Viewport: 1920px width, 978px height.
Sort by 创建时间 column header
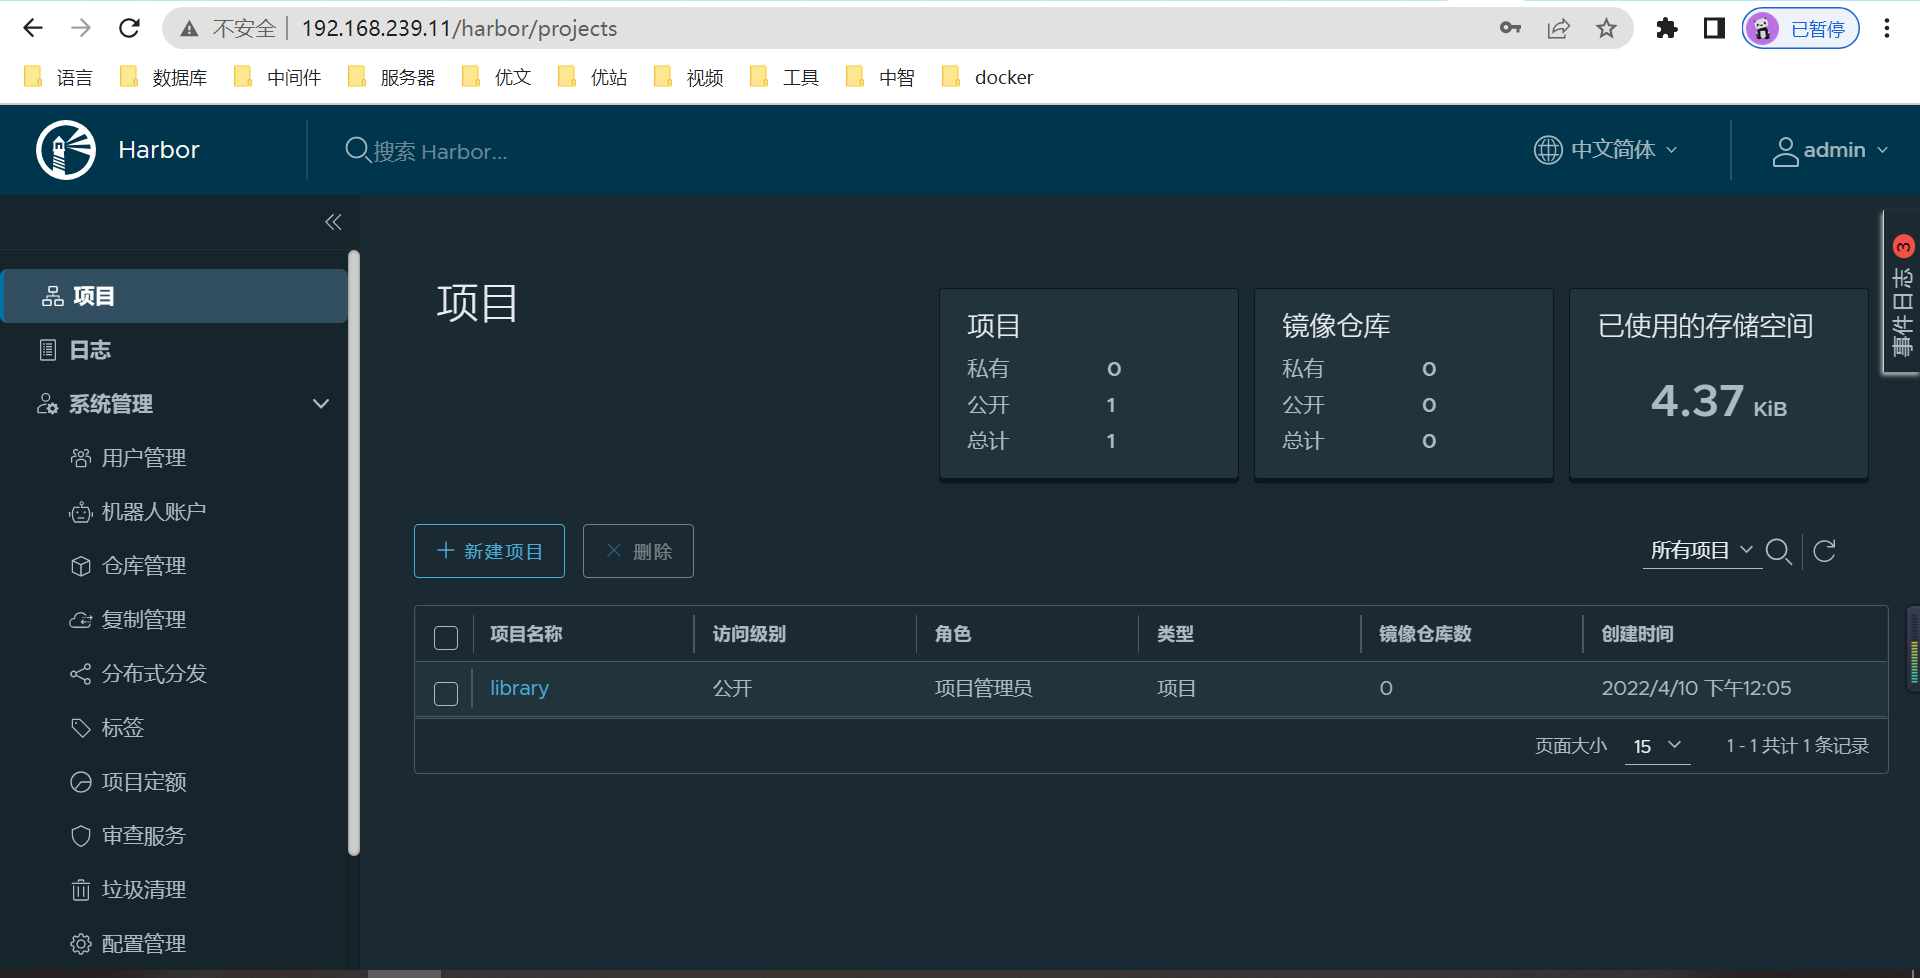1637,634
